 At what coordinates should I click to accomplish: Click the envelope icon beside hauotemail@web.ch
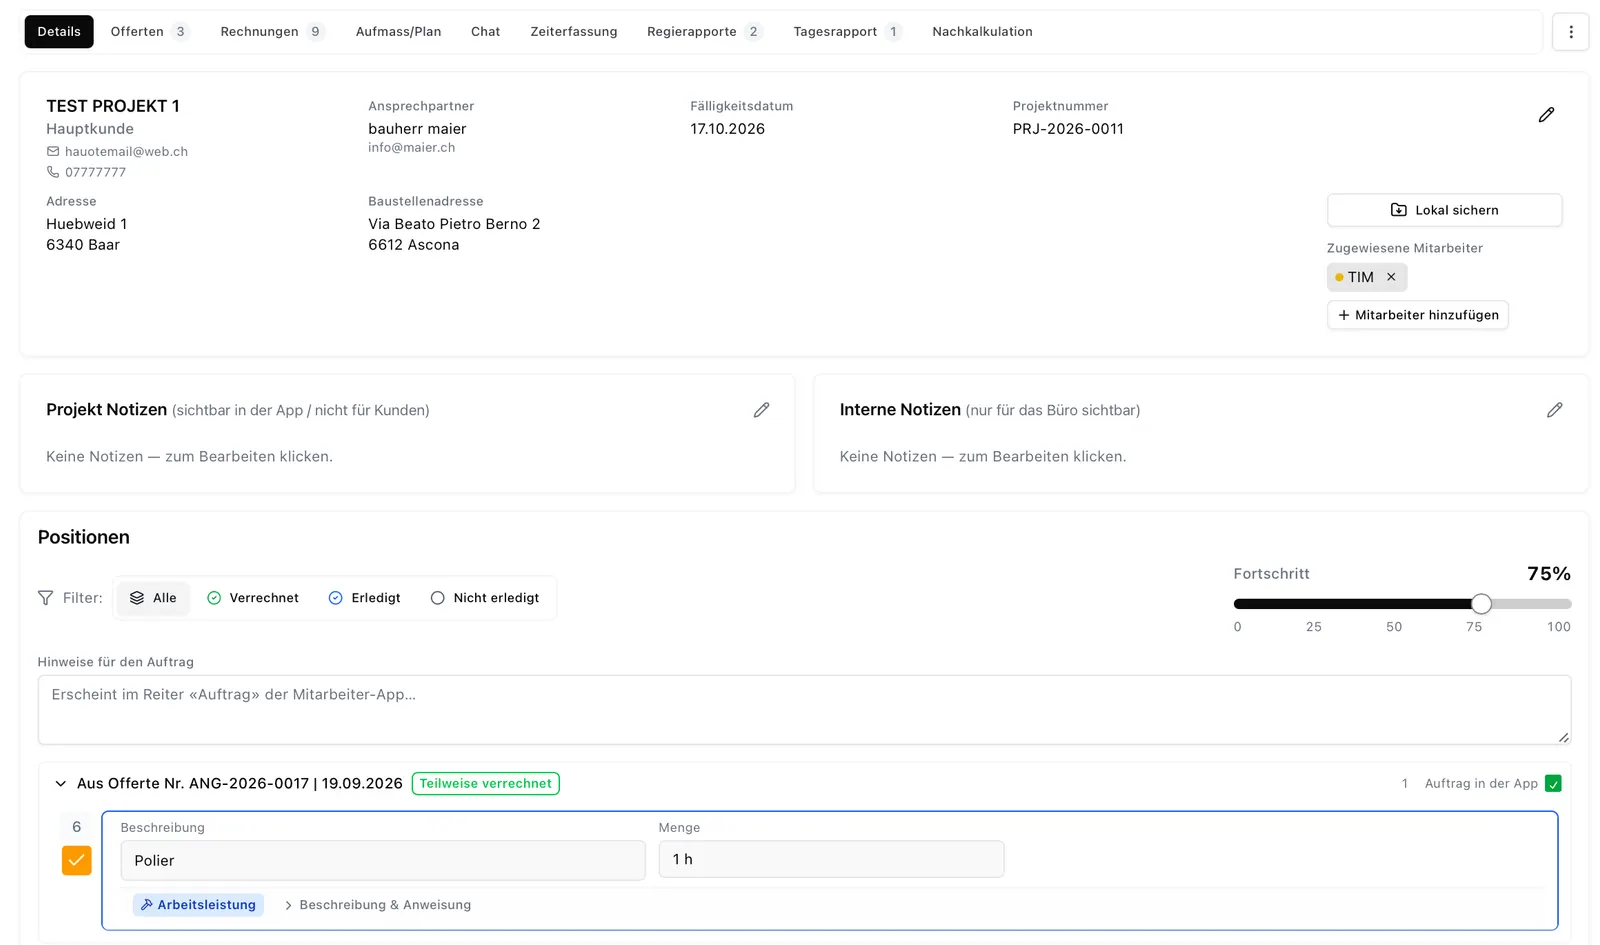[x=53, y=151]
